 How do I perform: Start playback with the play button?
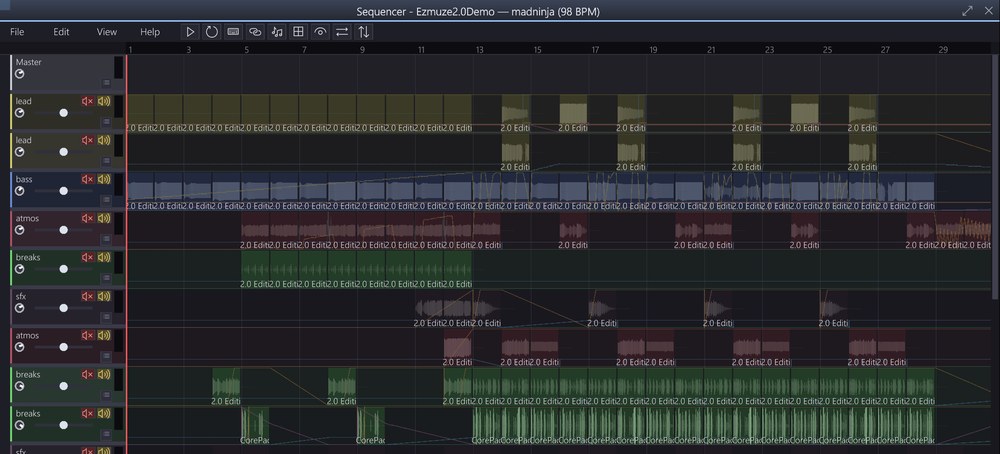tap(190, 32)
